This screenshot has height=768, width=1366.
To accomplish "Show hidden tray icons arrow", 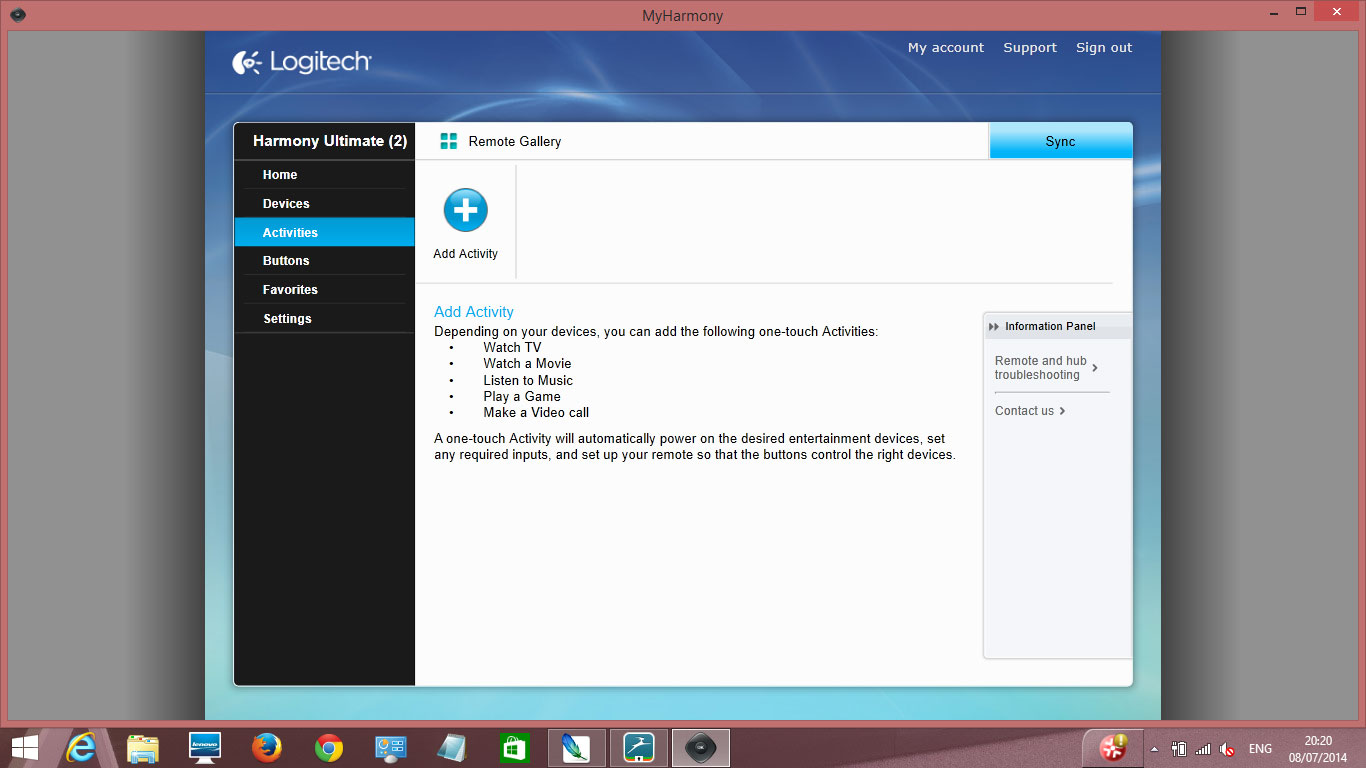I will [x=1155, y=748].
